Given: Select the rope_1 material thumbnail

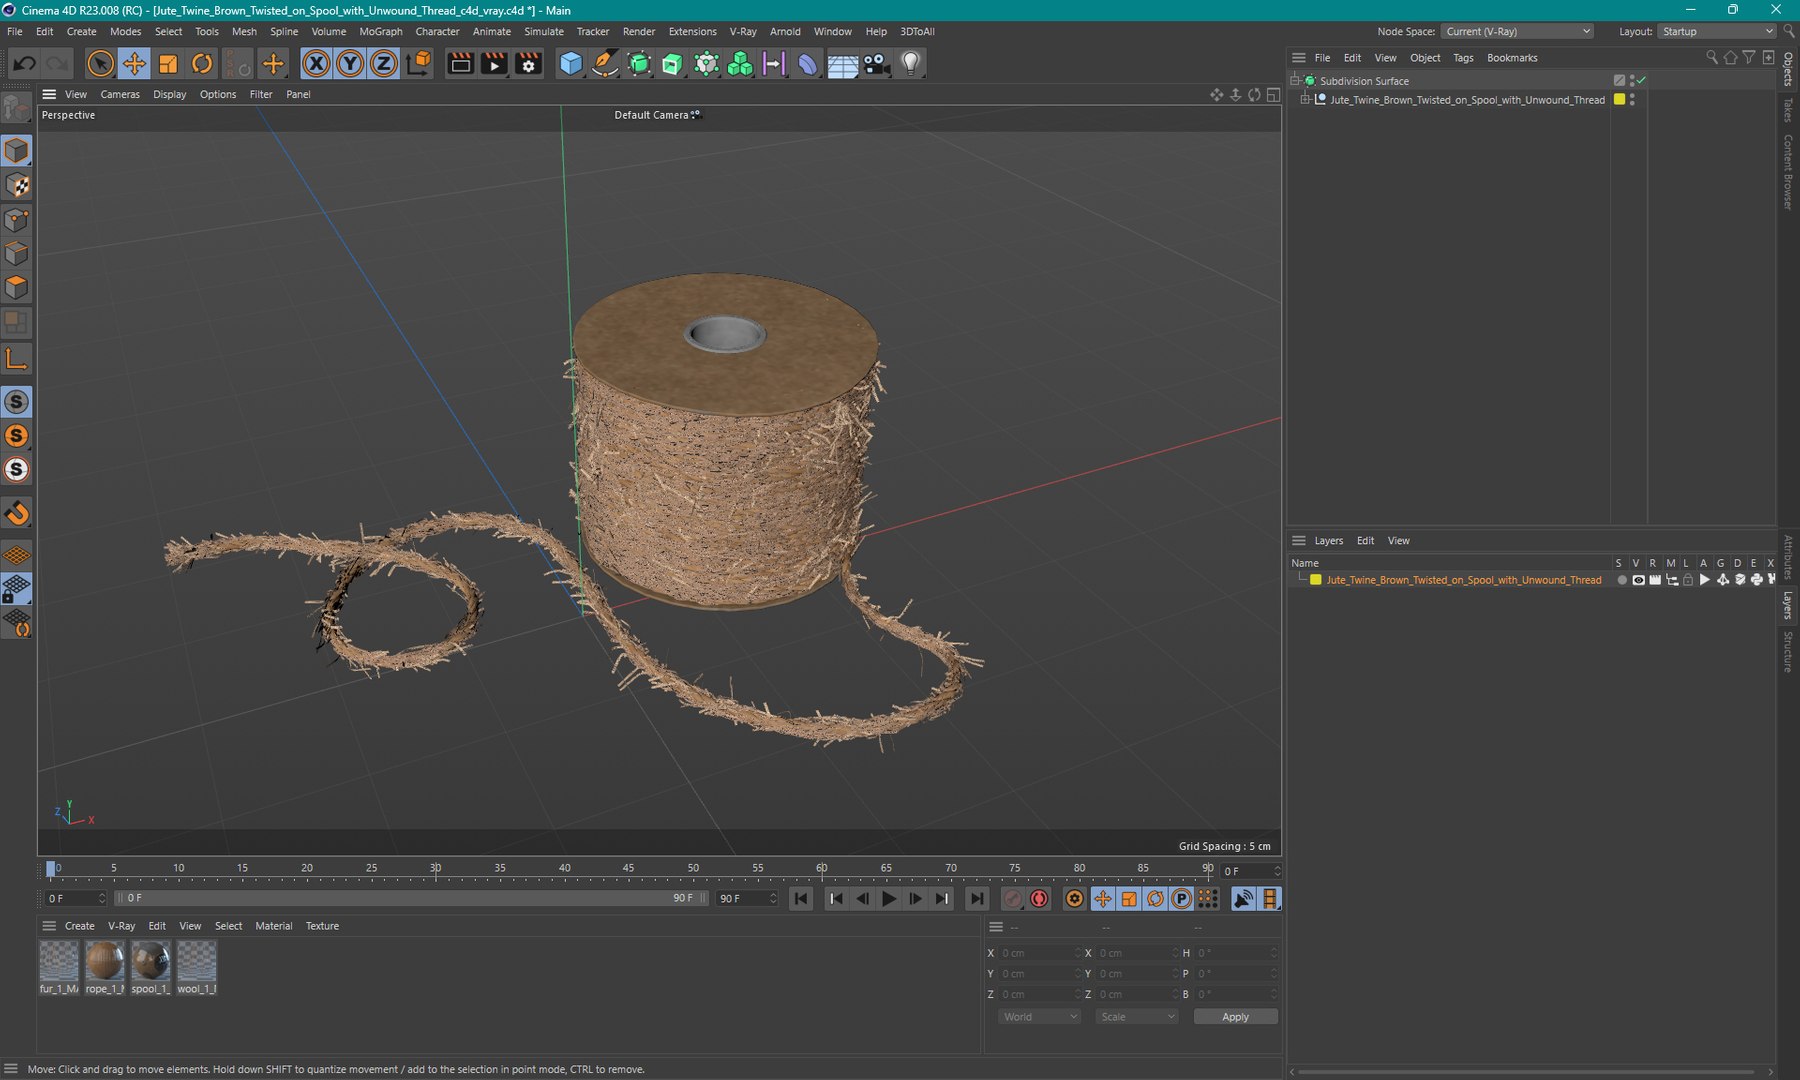Looking at the screenshot, I should (x=104, y=968).
